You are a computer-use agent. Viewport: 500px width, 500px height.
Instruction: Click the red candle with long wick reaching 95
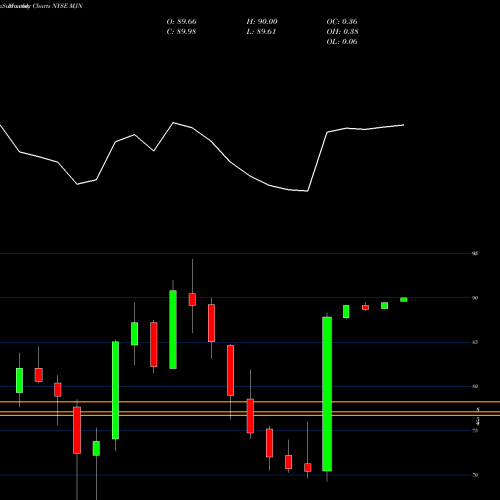[x=192, y=299]
